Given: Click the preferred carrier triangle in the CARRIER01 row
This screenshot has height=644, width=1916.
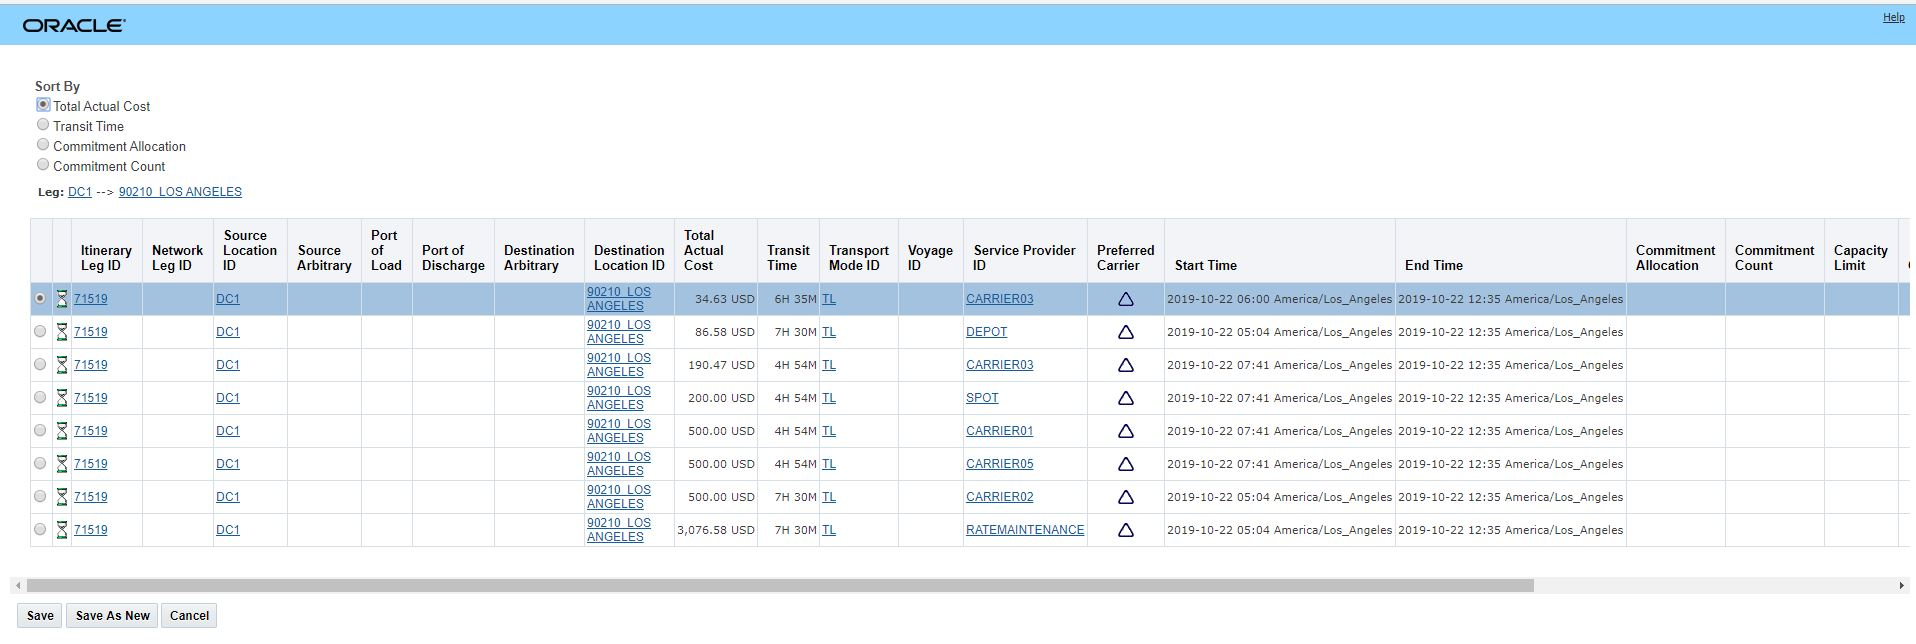Looking at the screenshot, I should [x=1125, y=431].
